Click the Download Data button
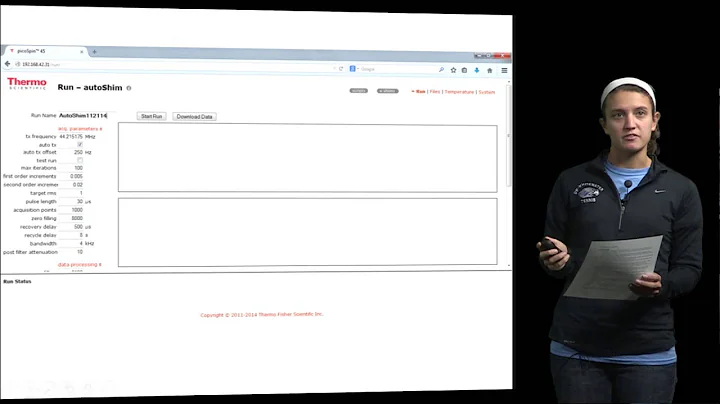This screenshot has width=720, height=404. tap(194, 117)
